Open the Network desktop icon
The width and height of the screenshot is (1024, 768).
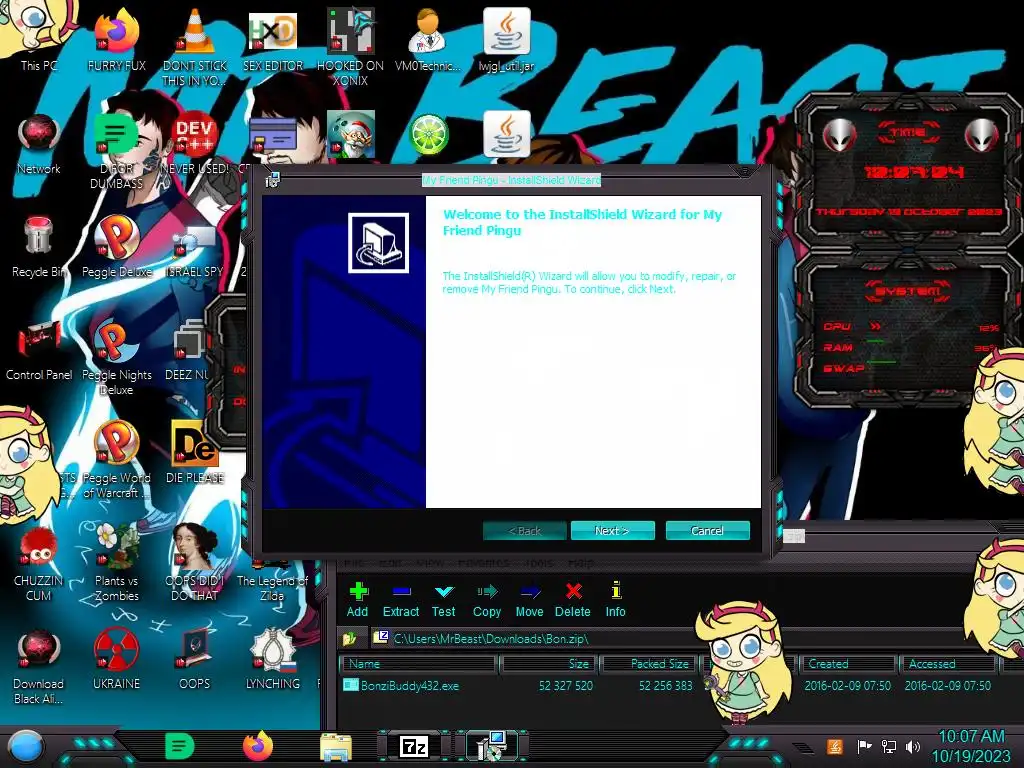[x=39, y=145]
